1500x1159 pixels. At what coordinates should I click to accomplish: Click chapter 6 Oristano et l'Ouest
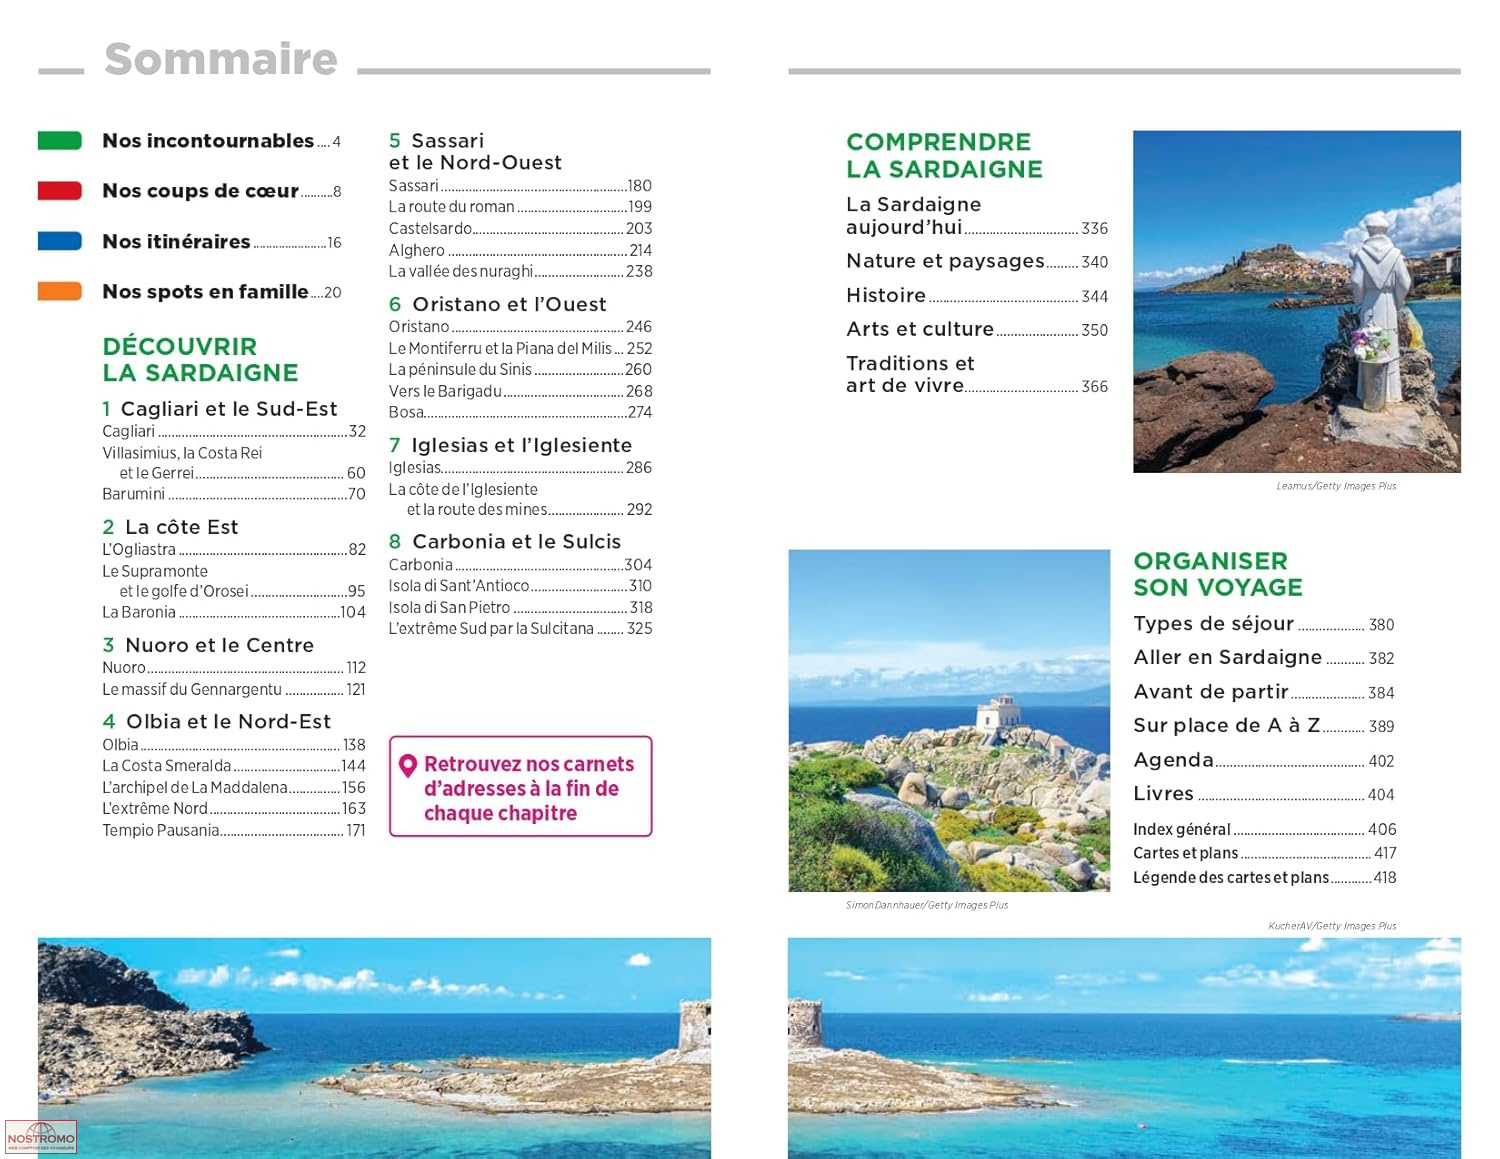498,304
